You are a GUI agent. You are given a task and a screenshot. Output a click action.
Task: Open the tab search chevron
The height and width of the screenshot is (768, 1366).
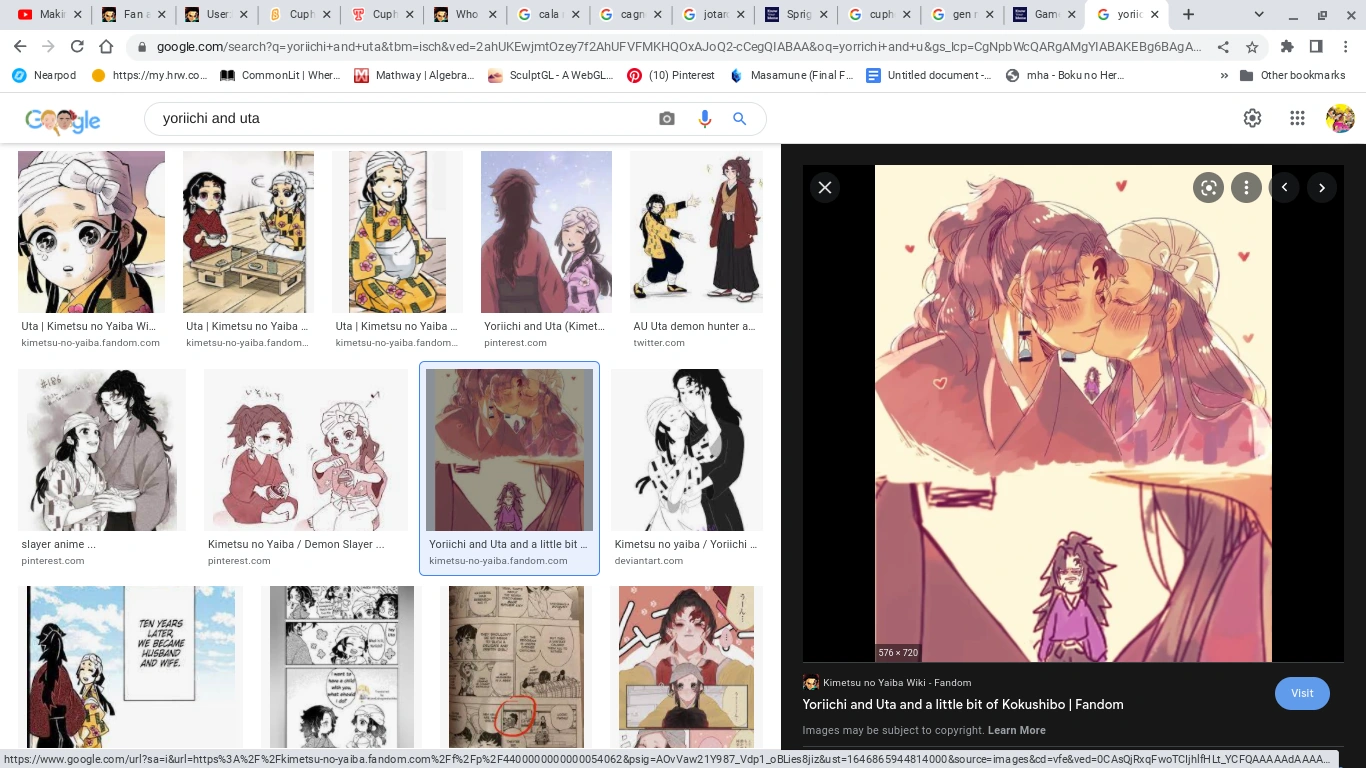click(1258, 14)
